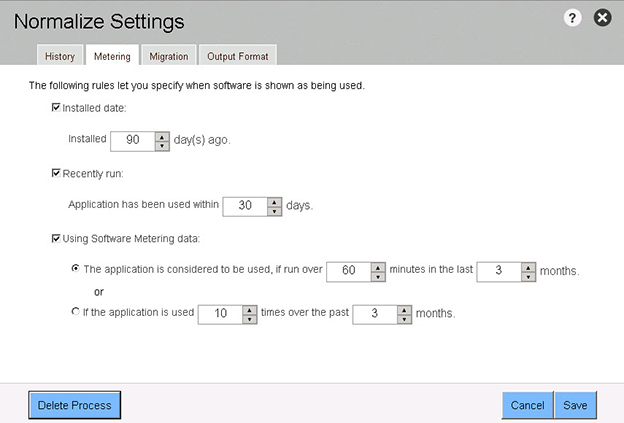
Task: Choose the application used times radio option
Action: coord(76,312)
